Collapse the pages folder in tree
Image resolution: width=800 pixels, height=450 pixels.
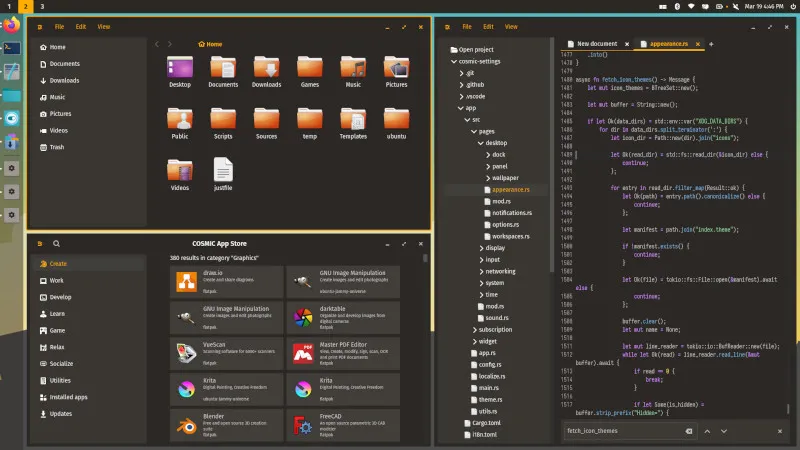(x=474, y=131)
